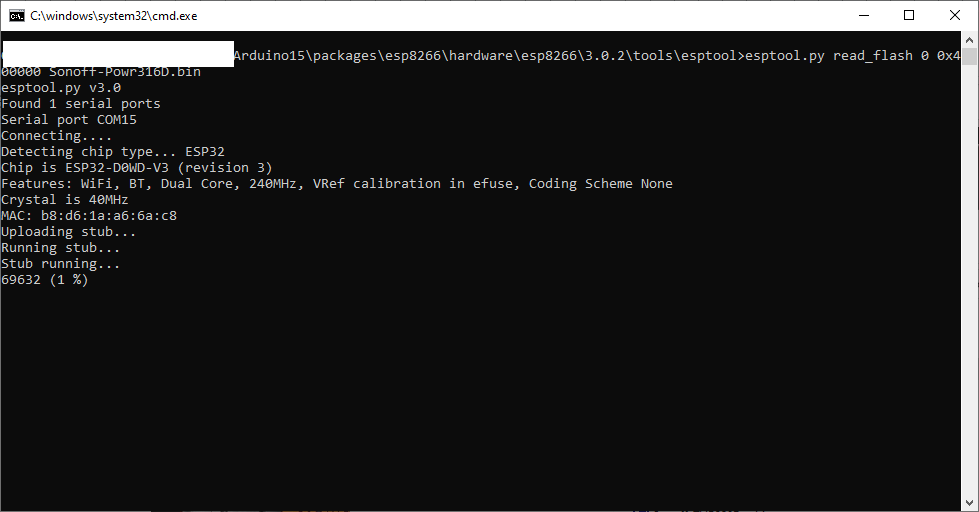Screen dimensions: 979x512
Task: Click the MAC address b8:d6:1a:a6:6a:c8
Action: 109,216
